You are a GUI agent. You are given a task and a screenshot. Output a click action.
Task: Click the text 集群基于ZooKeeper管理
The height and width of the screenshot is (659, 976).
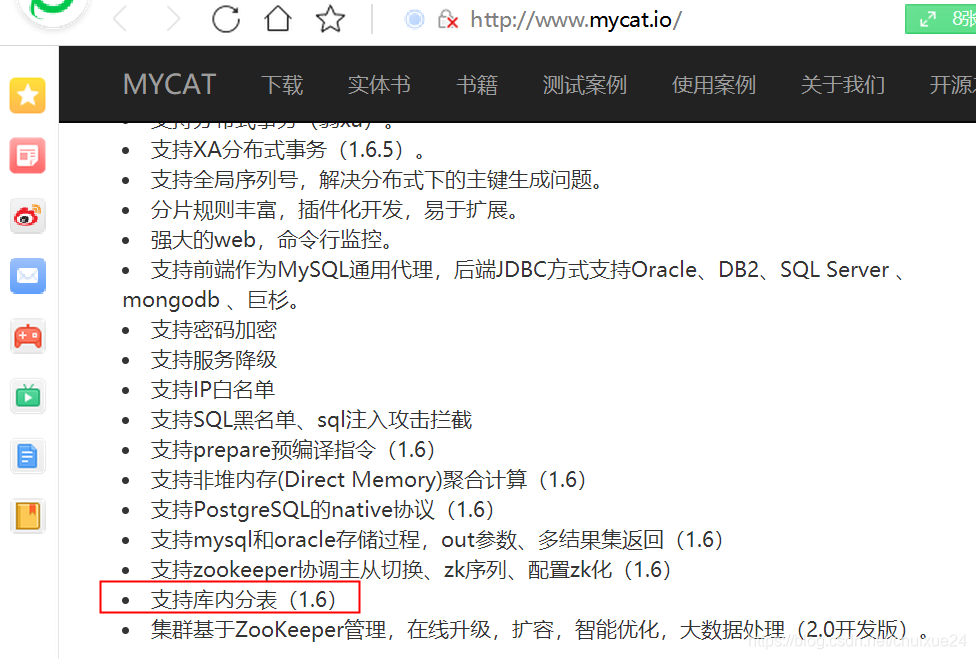[268, 629]
